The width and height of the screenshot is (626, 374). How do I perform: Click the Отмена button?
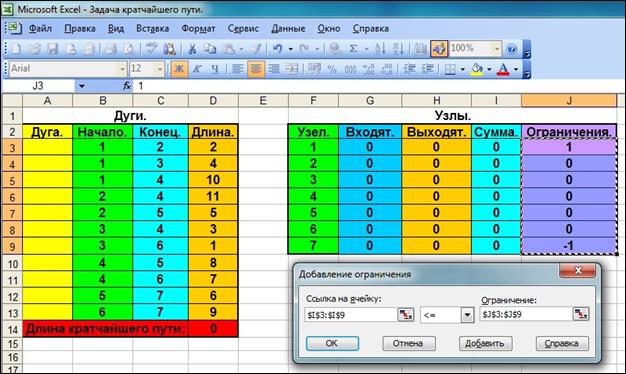pos(408,343)
